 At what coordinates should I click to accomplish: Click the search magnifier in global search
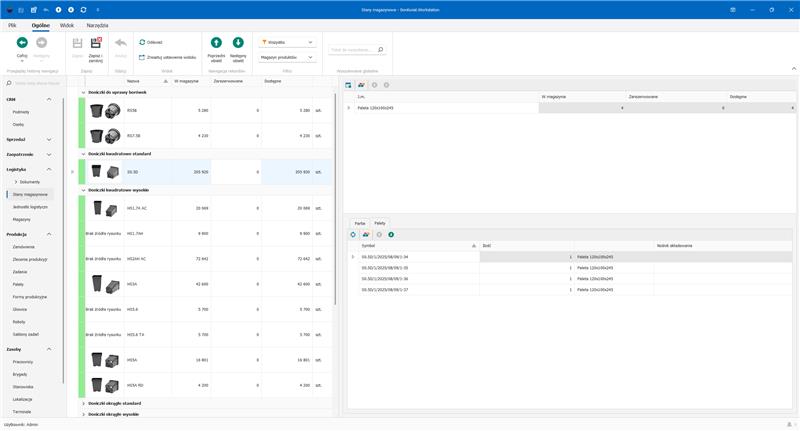pyautogui.click(x=380, y=49)
